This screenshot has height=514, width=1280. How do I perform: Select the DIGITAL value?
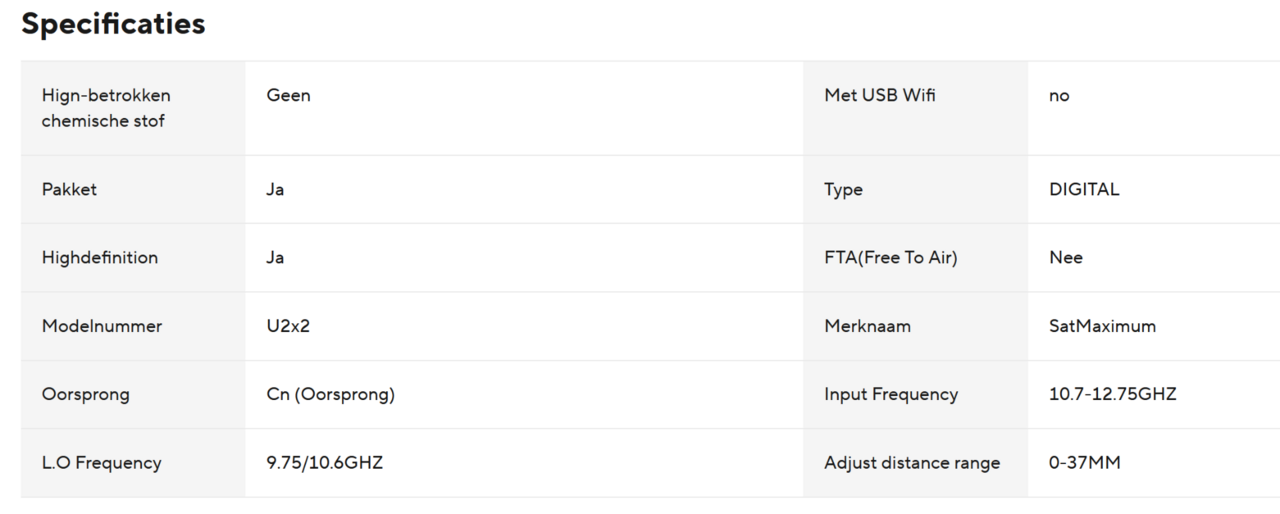pyautogui.click(x=1084, y=189)
